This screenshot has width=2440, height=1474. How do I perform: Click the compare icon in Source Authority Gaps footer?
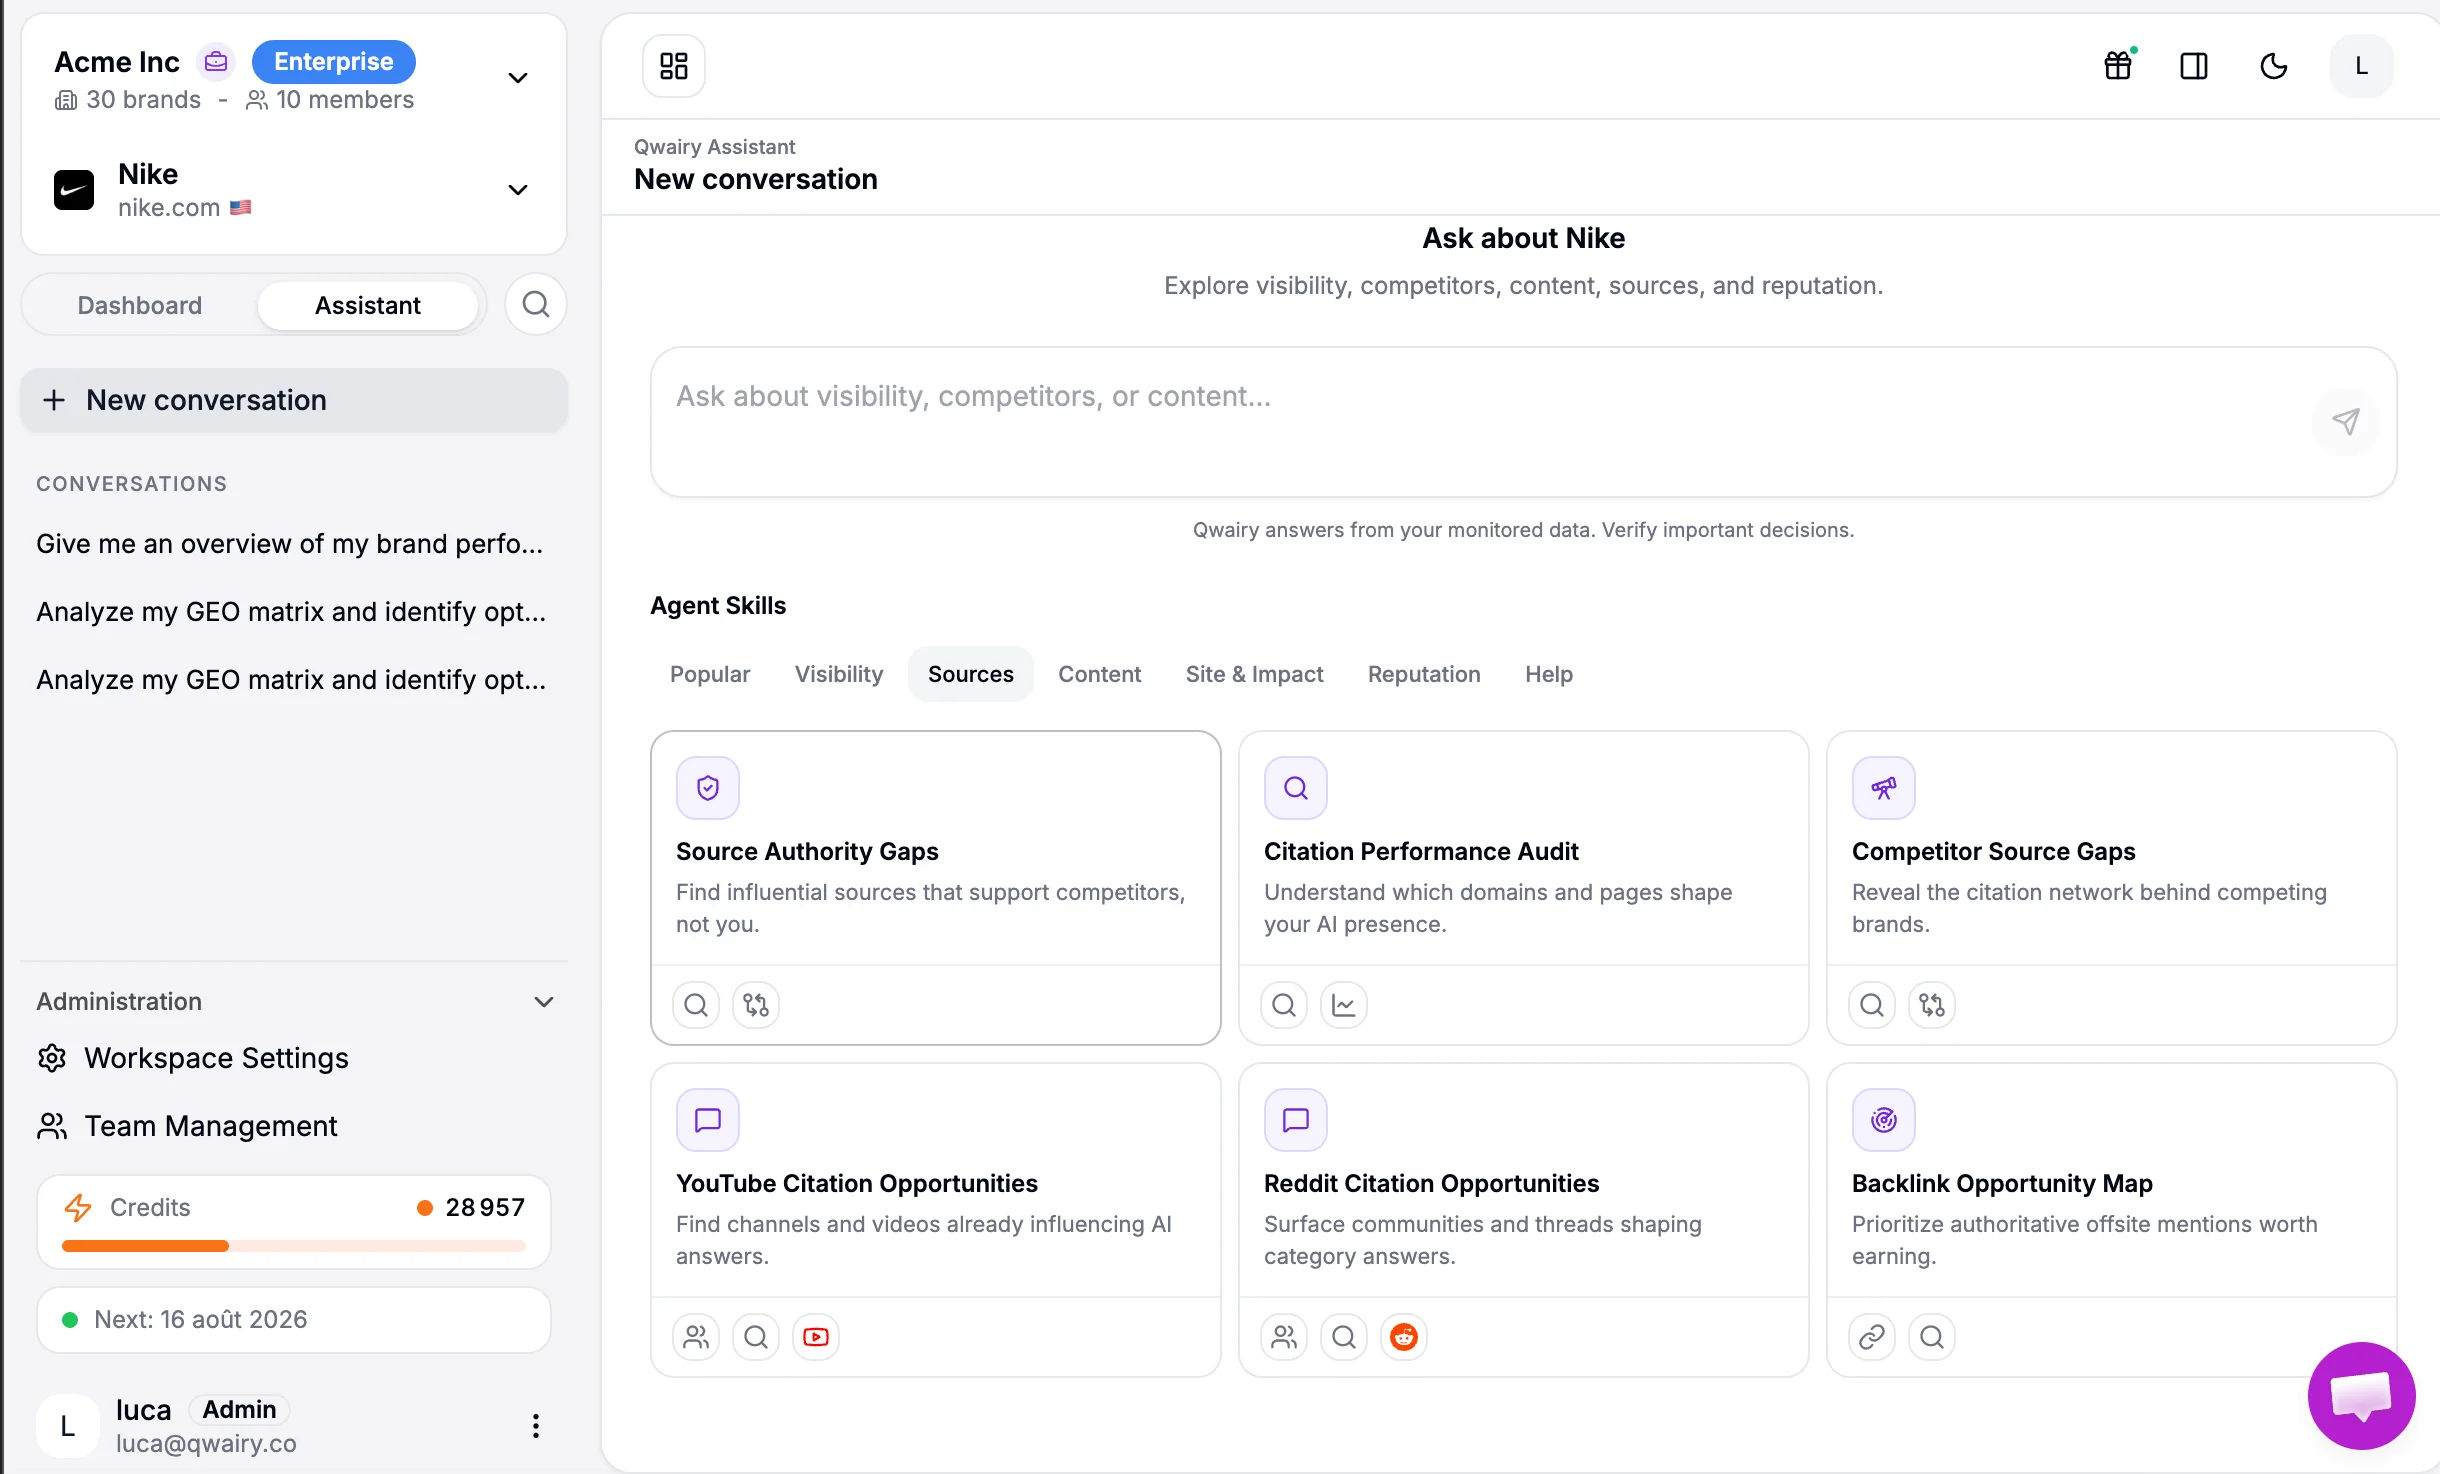pos(756,1005)
